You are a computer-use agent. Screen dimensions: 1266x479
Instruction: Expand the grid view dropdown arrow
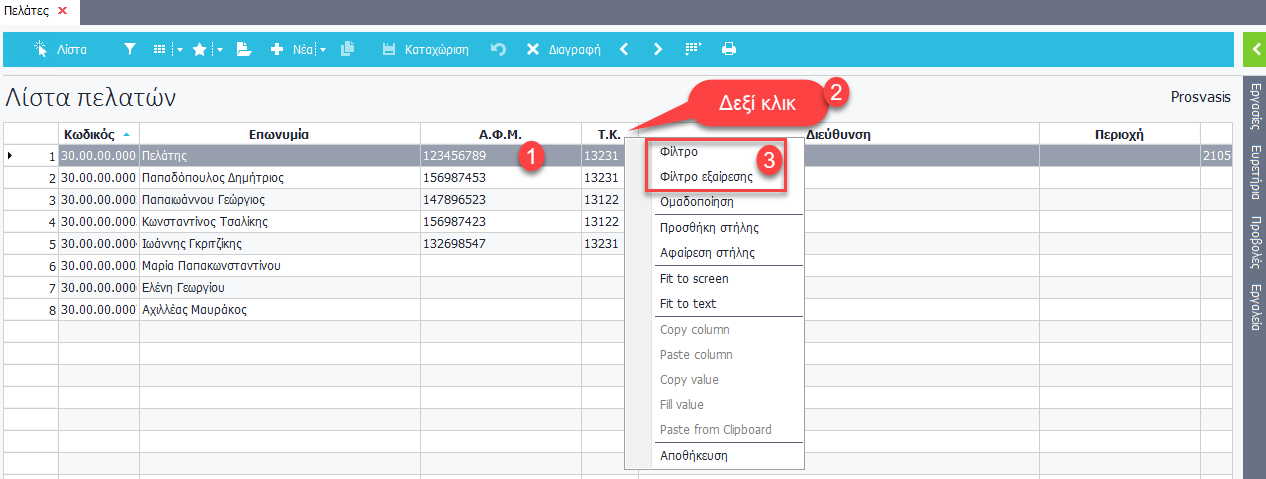178,49
